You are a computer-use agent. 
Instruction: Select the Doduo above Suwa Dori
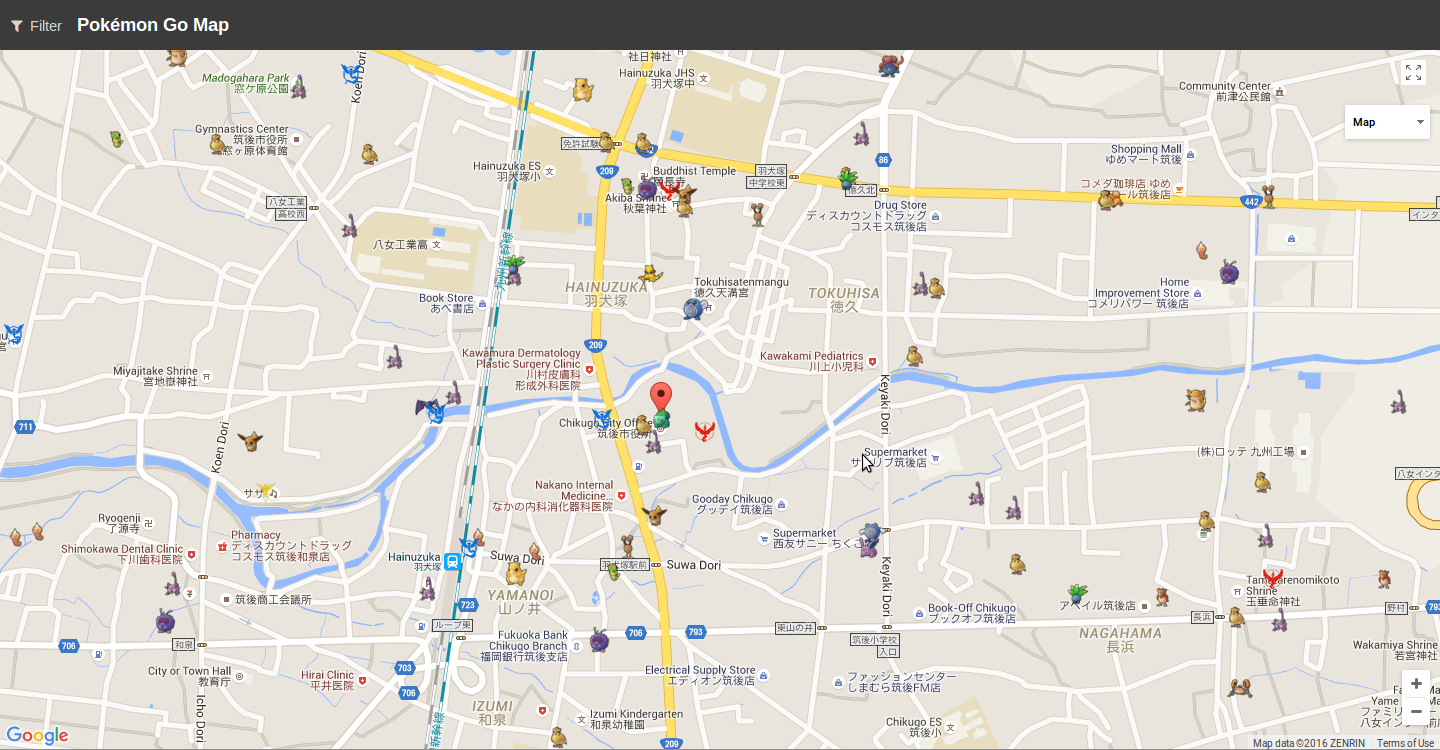pos(627,547)
